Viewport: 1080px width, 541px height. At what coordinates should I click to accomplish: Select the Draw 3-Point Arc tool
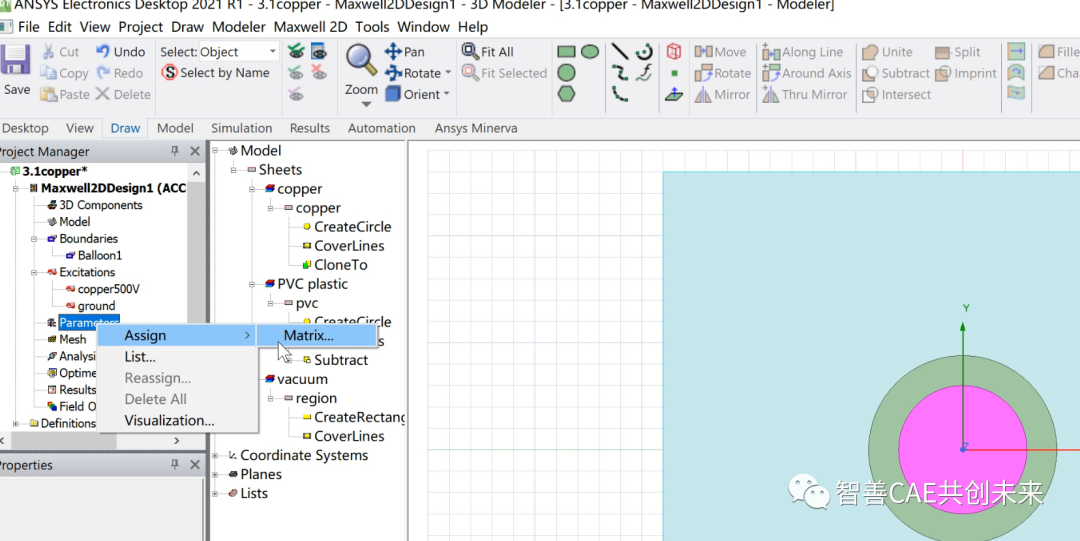[620, 94]
